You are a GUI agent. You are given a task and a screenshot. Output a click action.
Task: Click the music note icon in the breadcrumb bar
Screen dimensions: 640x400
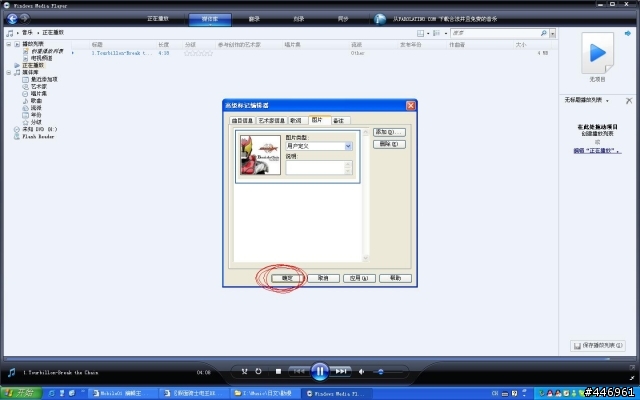tap(10, 33)
